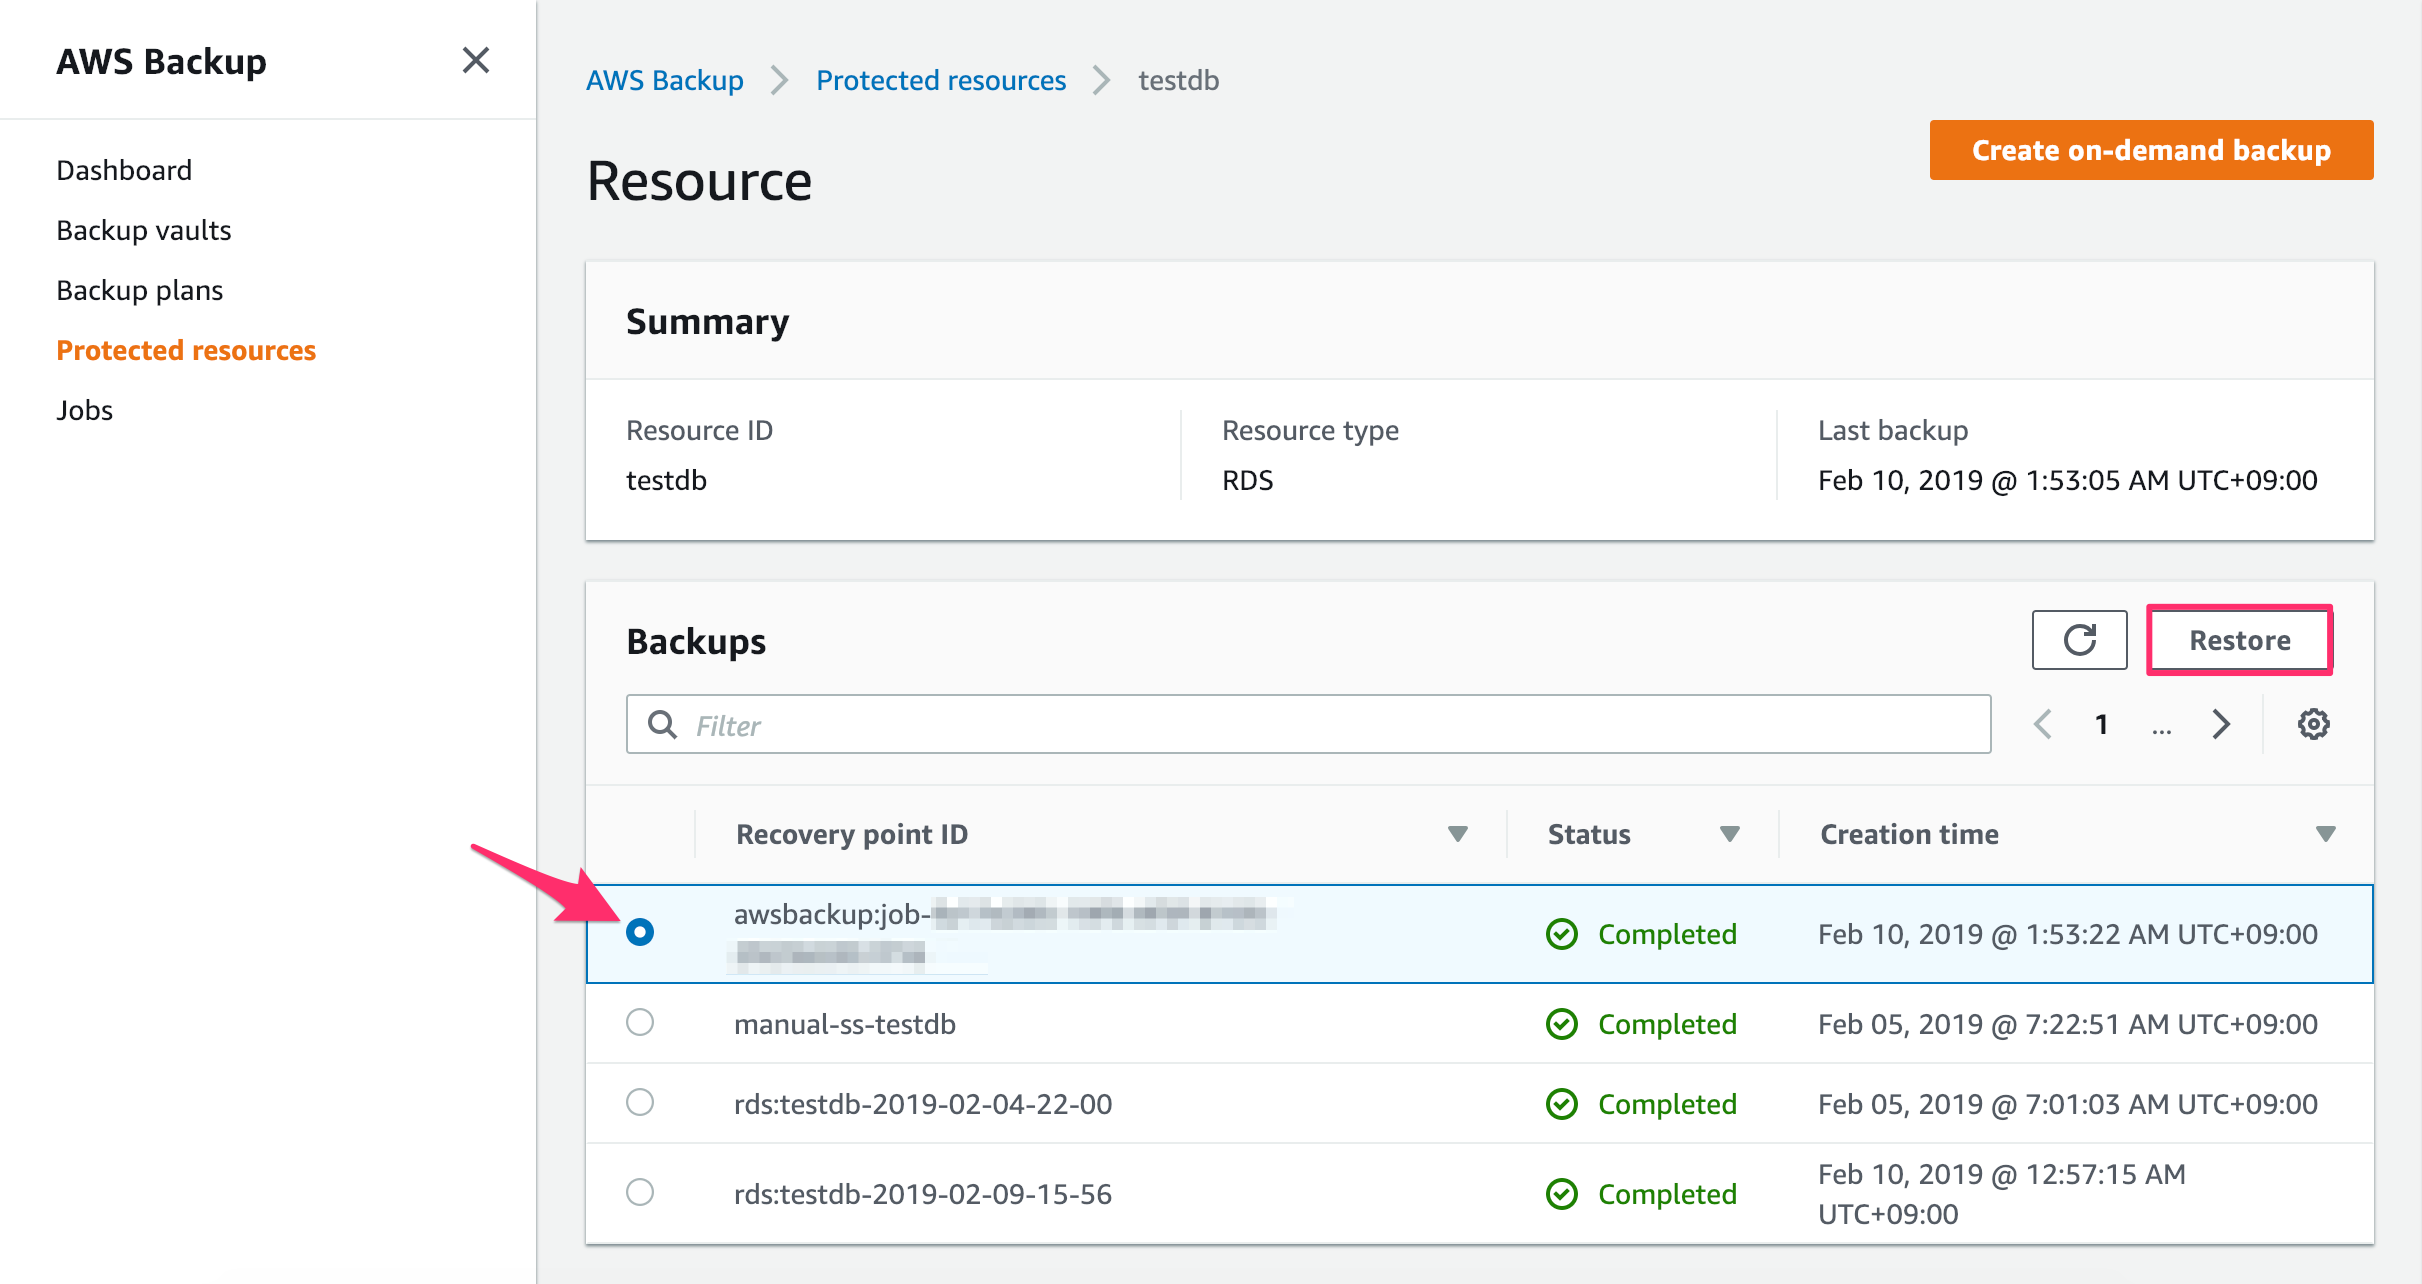The image size is (2422, 1284).
Task: Open Protected resources from the breadcrumb
Action: click(x=940, y=80)
